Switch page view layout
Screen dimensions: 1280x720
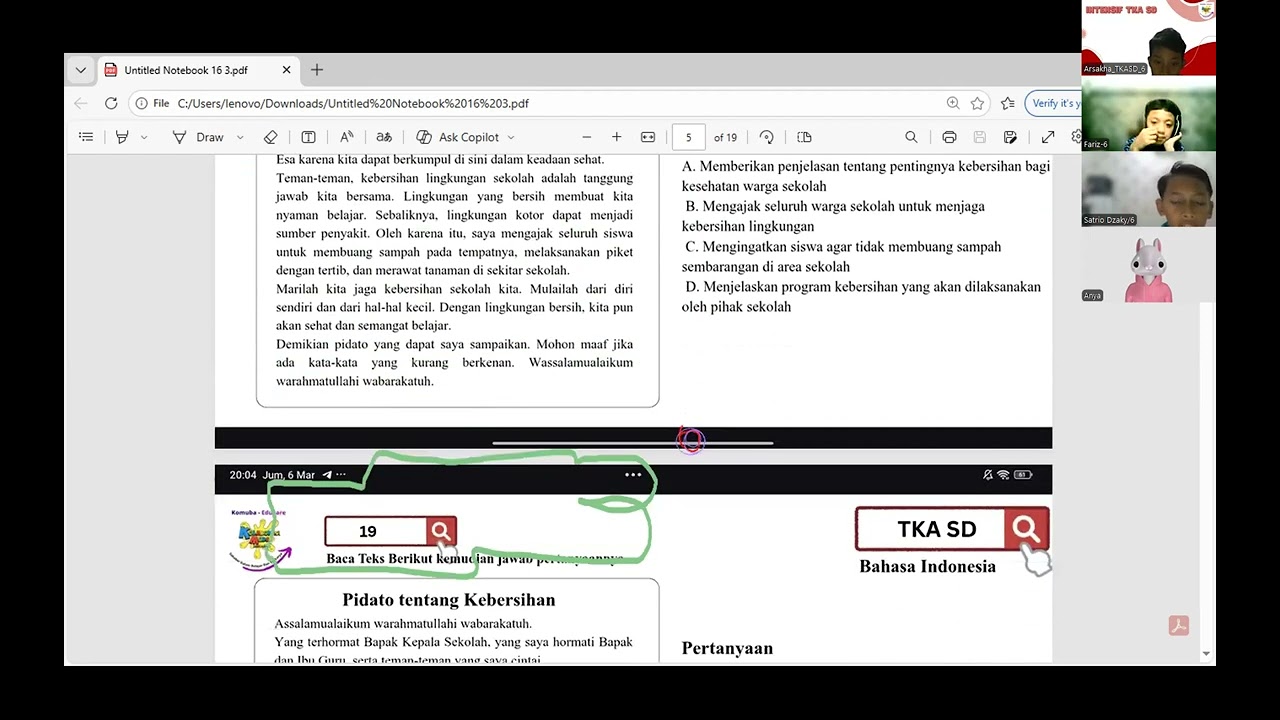pos(804,137)
